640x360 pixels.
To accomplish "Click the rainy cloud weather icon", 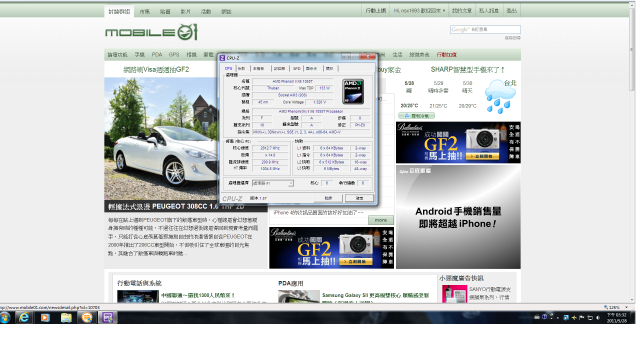I will point(499,97).
